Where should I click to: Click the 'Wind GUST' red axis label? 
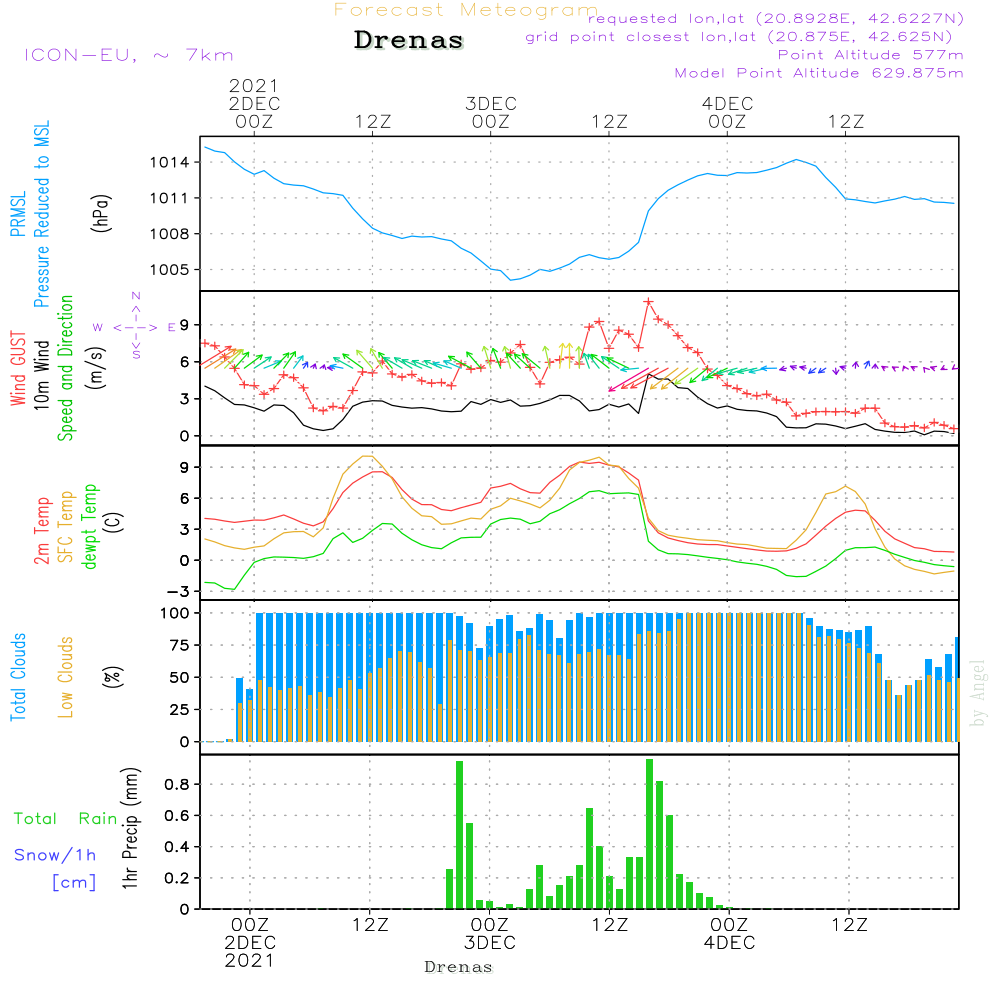pos(18,369)
